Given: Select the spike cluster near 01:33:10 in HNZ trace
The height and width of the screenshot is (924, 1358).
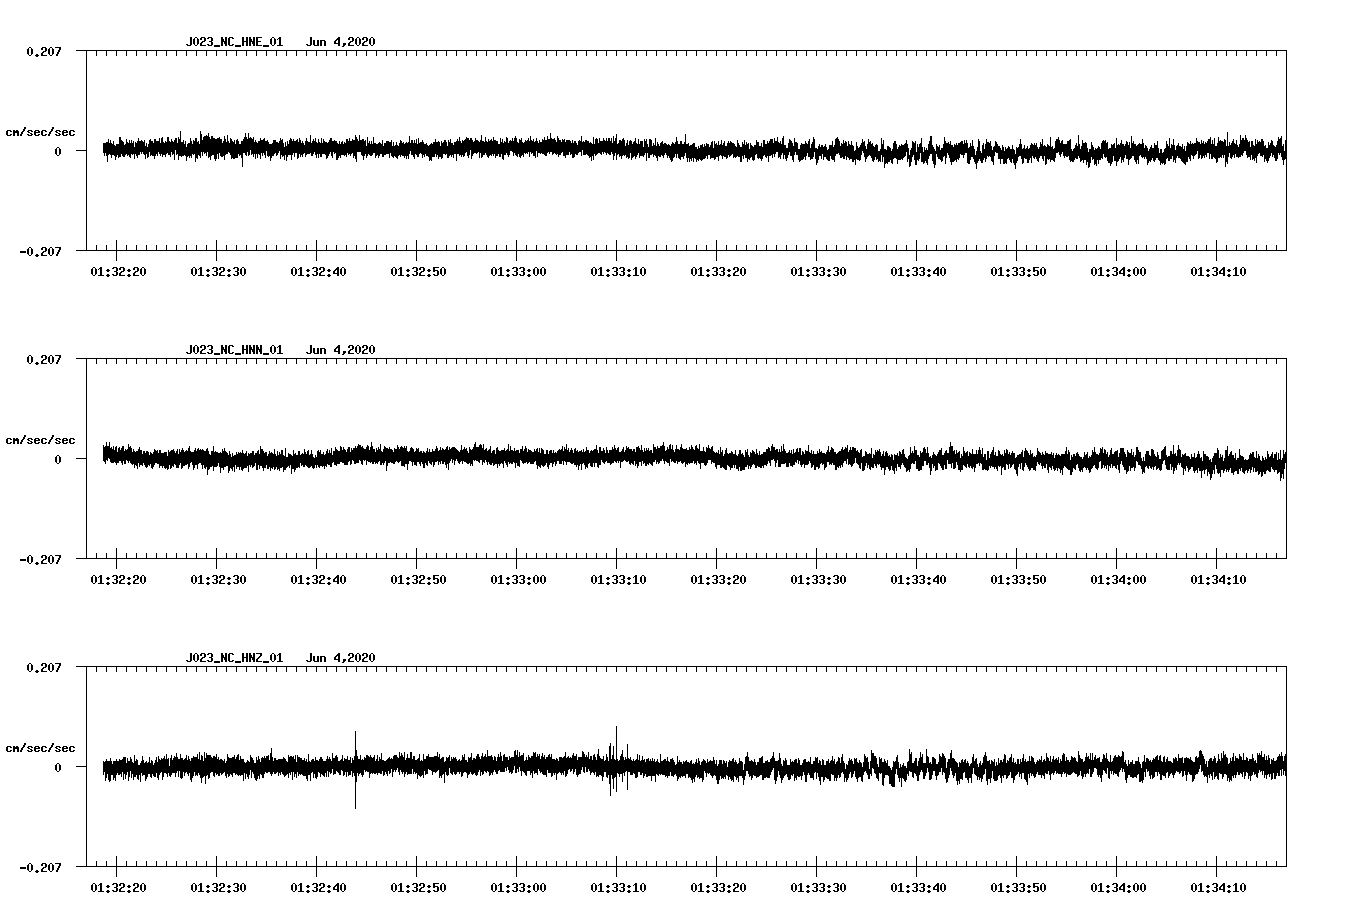Looking at the screenshot, I should [x=616, y=762].
